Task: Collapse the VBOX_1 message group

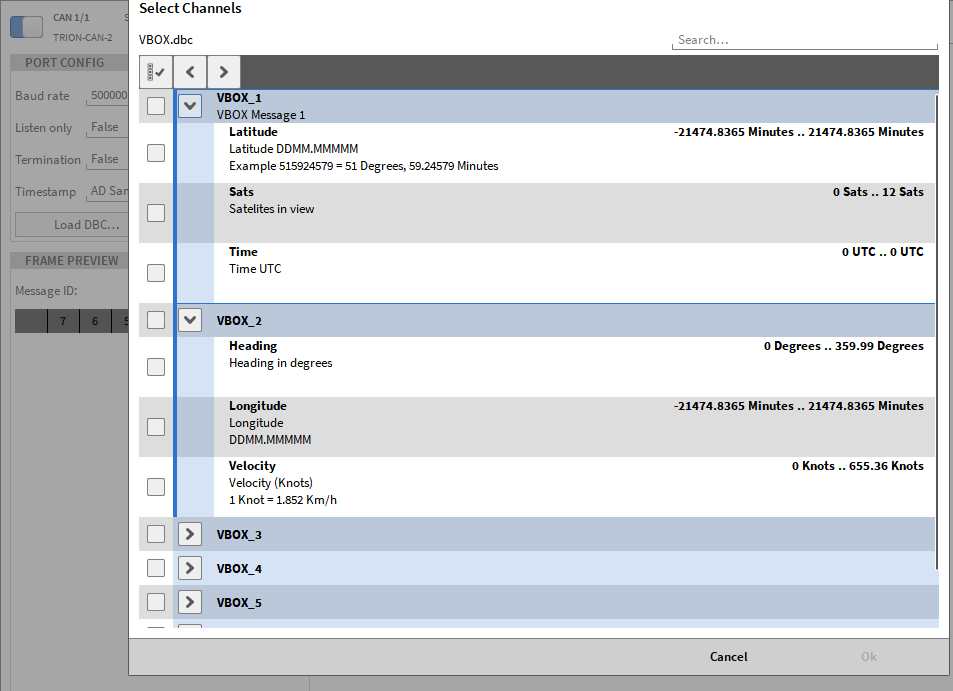Action: (190, 106)
